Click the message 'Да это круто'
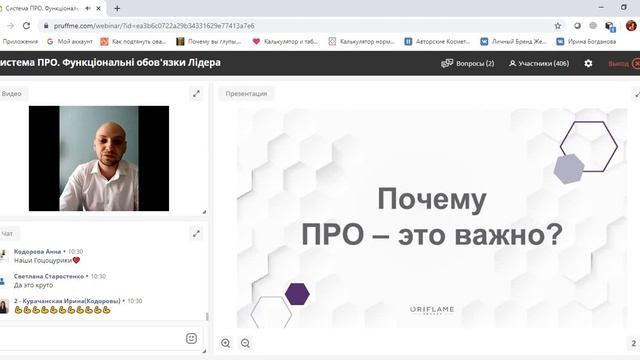Screen dimensions: 640x360 click(x=33, y=285)
